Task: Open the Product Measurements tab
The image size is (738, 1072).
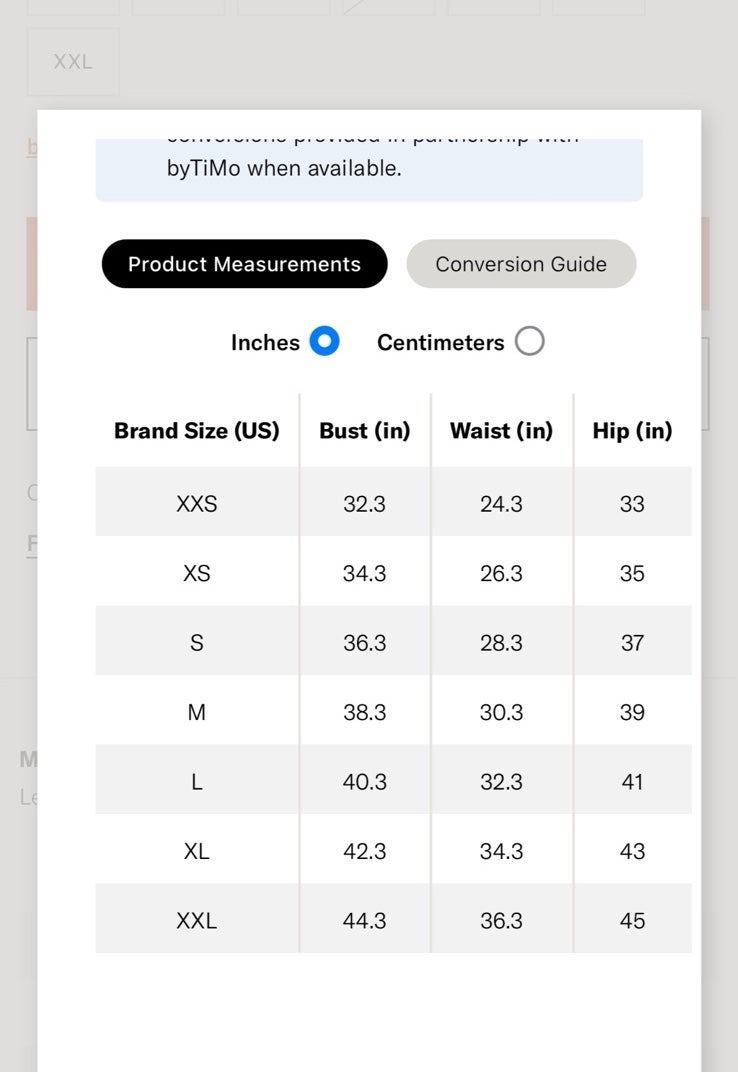Action: [244, 264]
